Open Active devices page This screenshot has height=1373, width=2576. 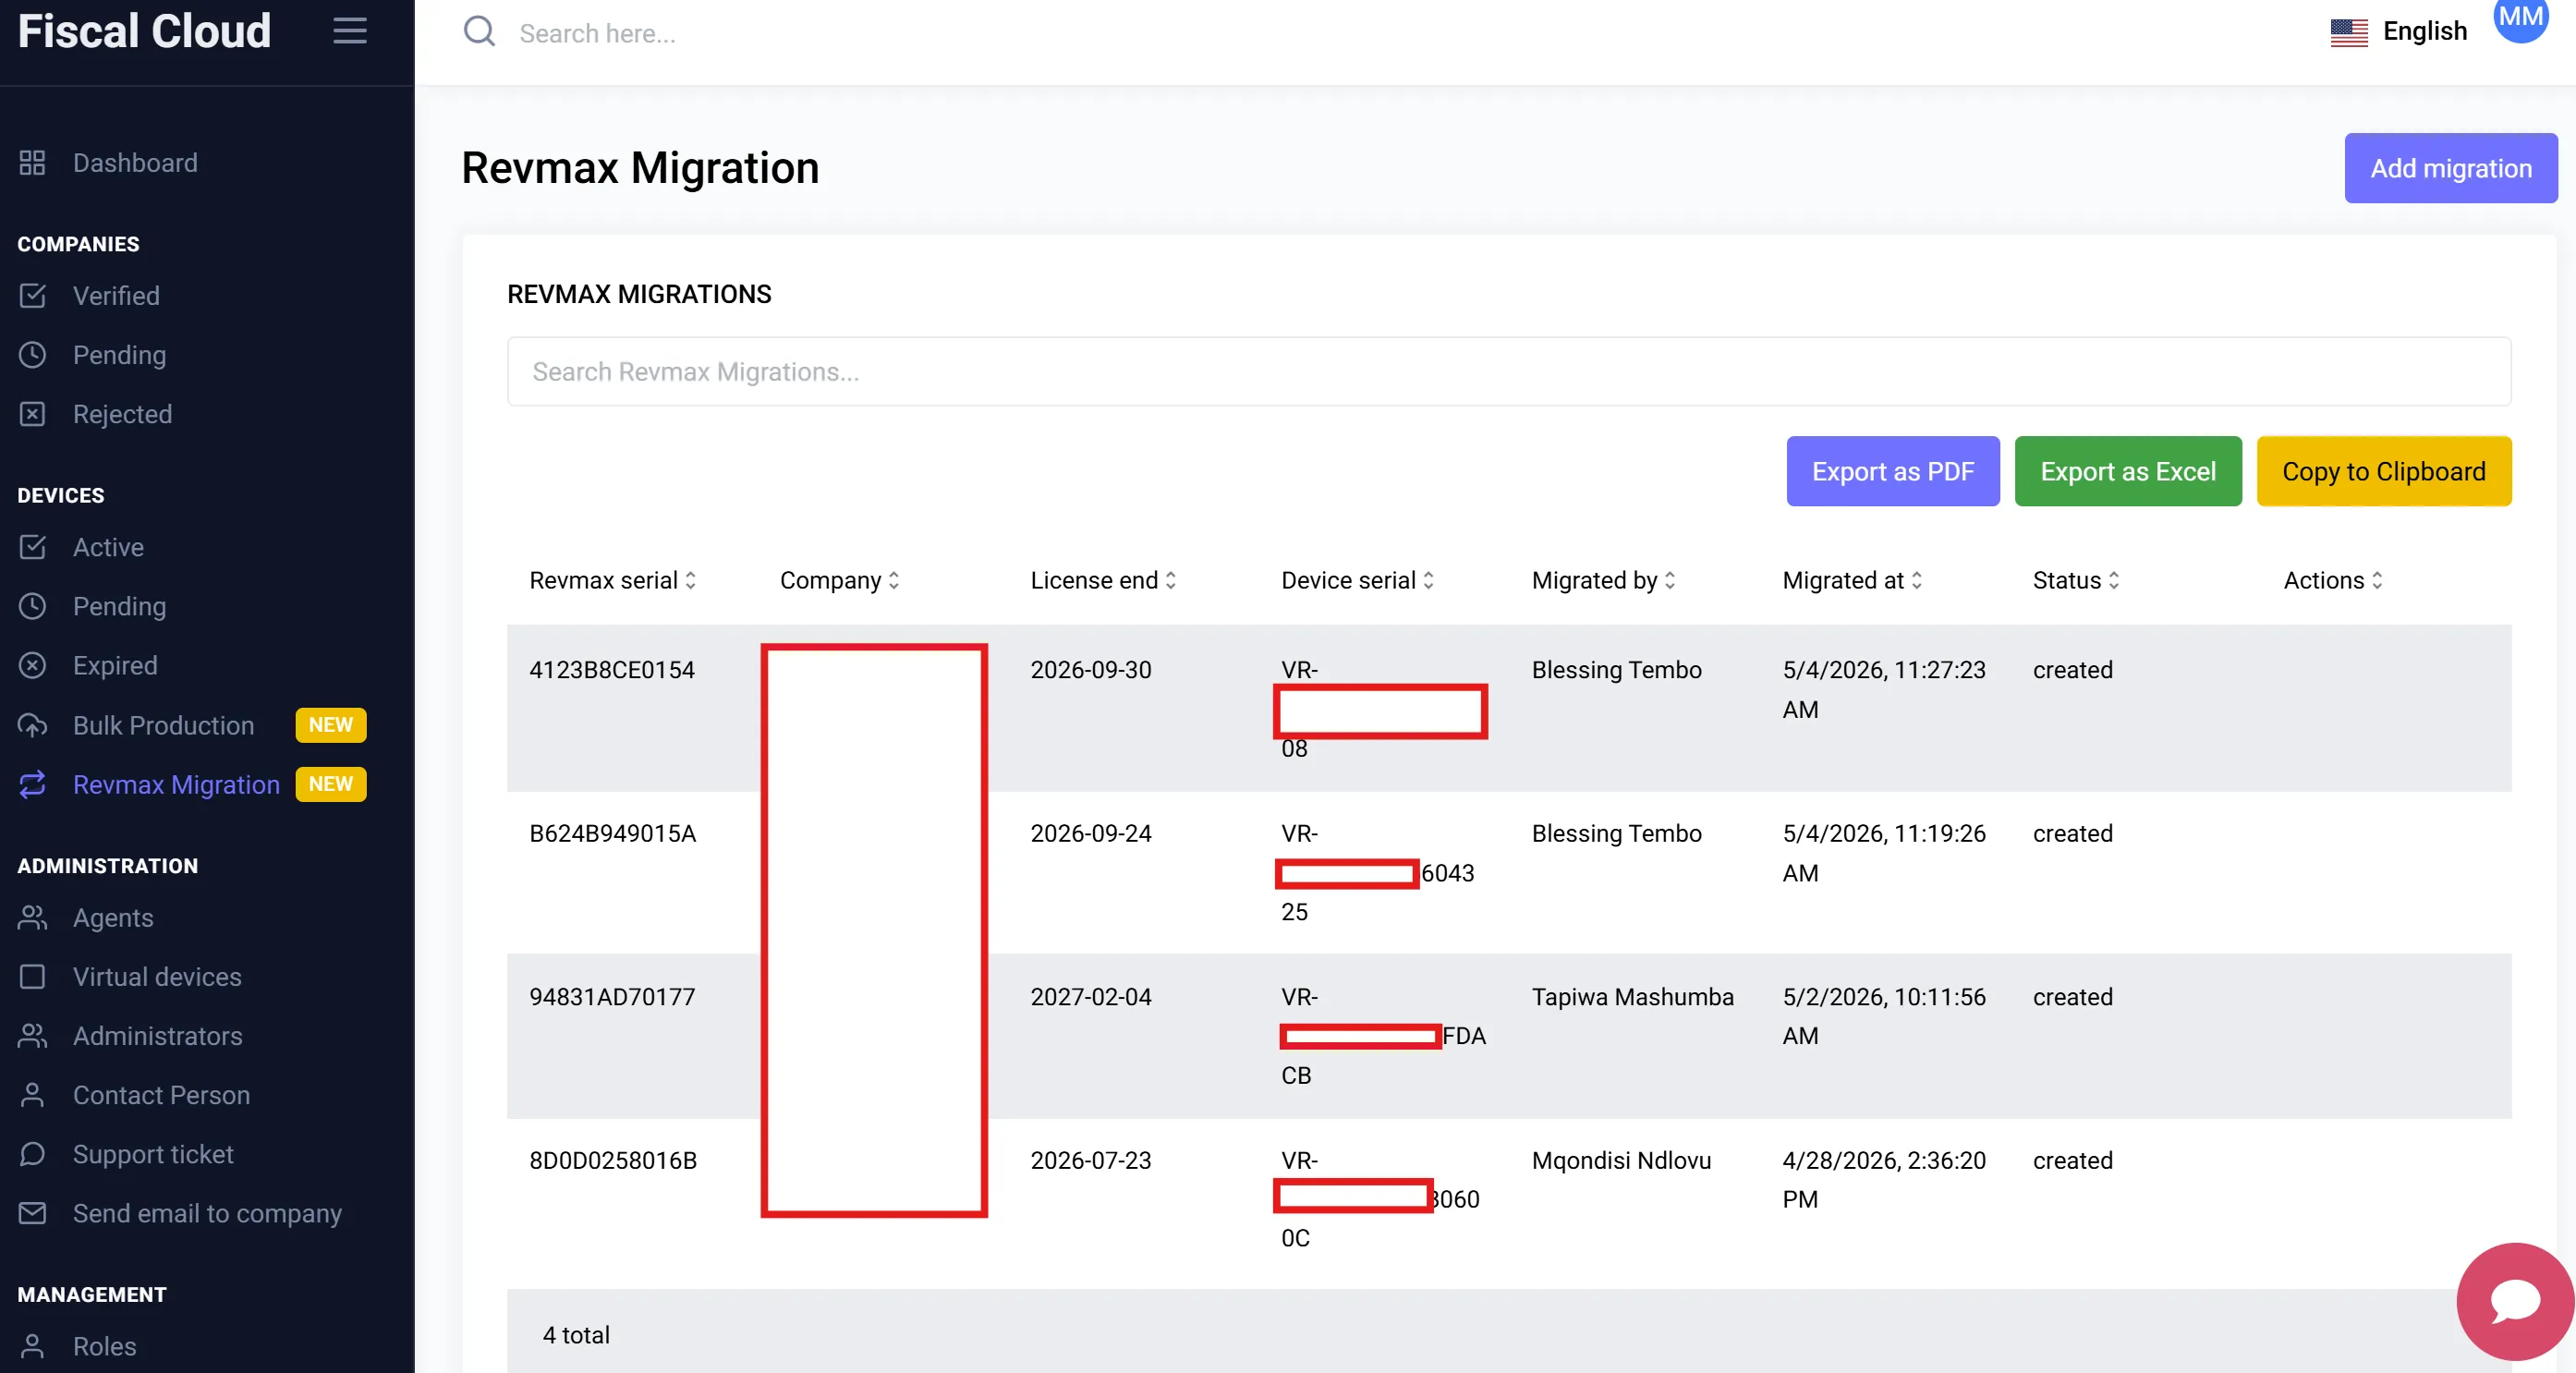point(108,546)
